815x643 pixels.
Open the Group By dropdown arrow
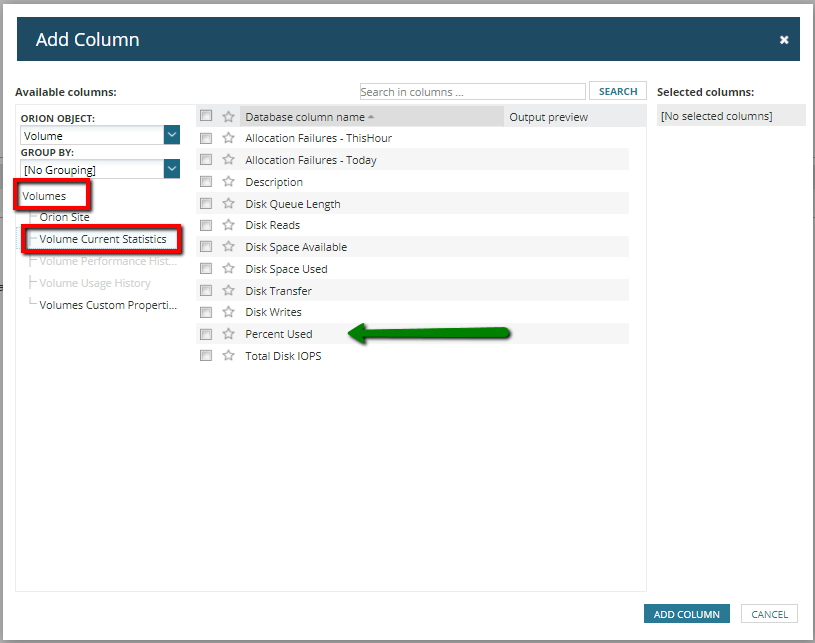pyautogui.click(x=172, y=169)
